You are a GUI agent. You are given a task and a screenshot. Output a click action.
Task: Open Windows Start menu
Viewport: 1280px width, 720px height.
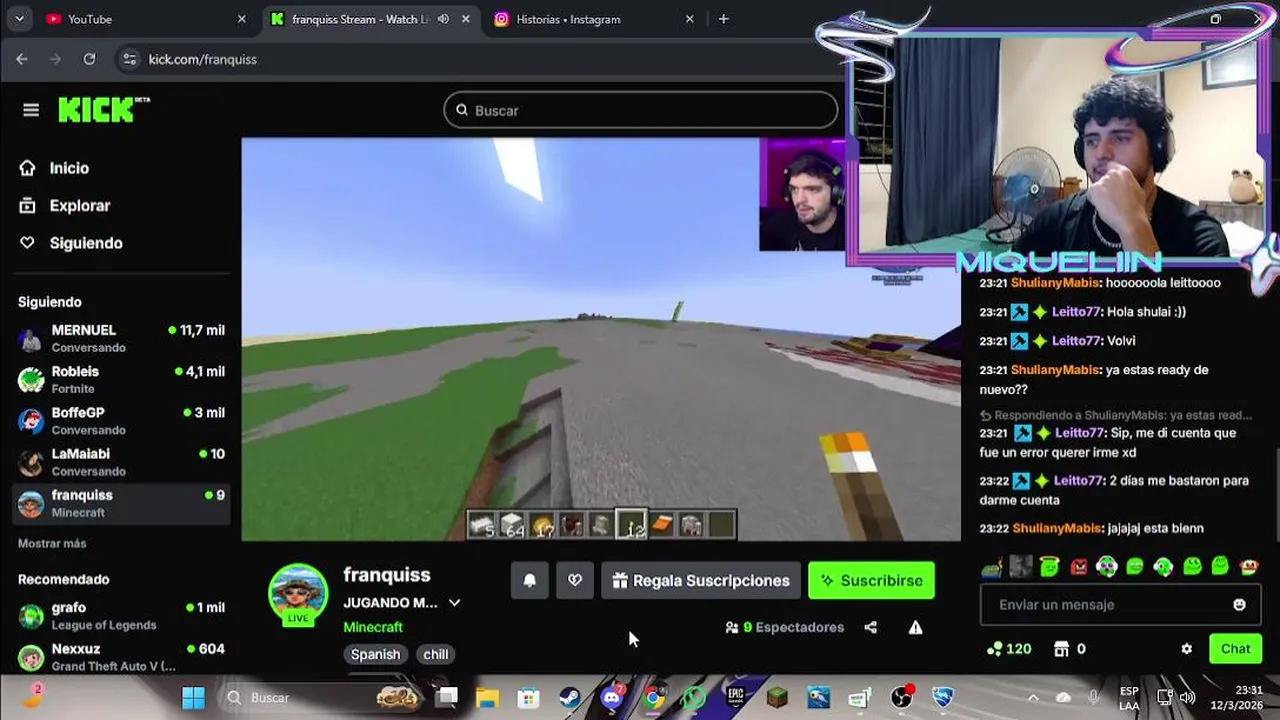[193, 697]
